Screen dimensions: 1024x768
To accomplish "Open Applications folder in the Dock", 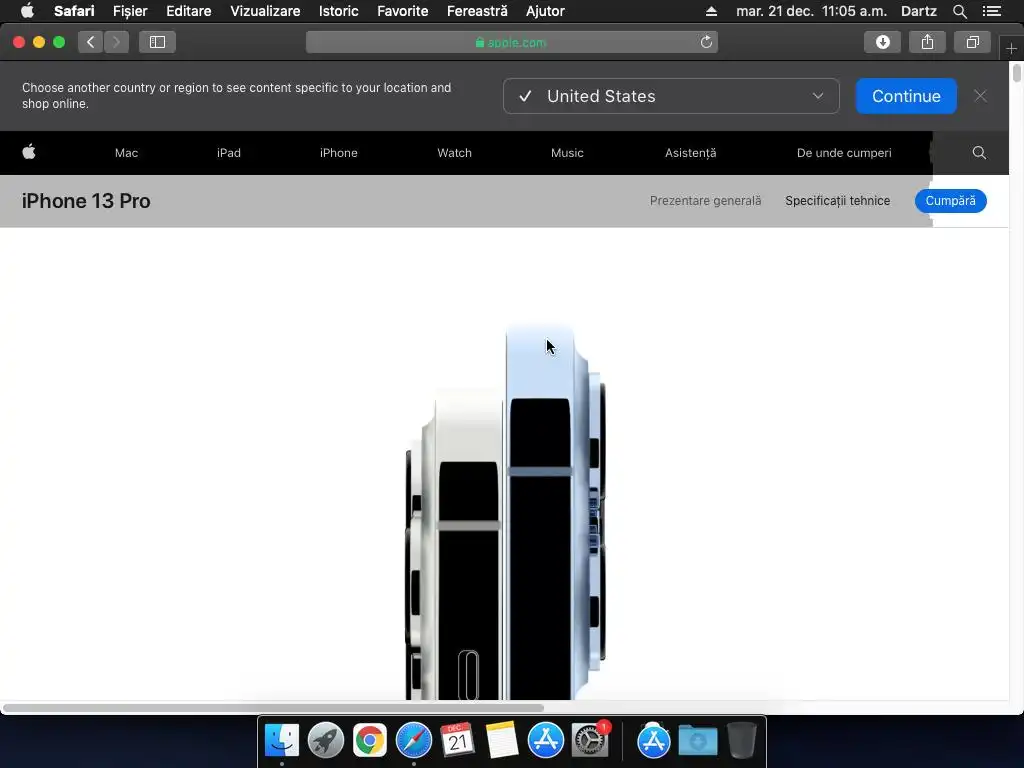I will click(653, 741).
